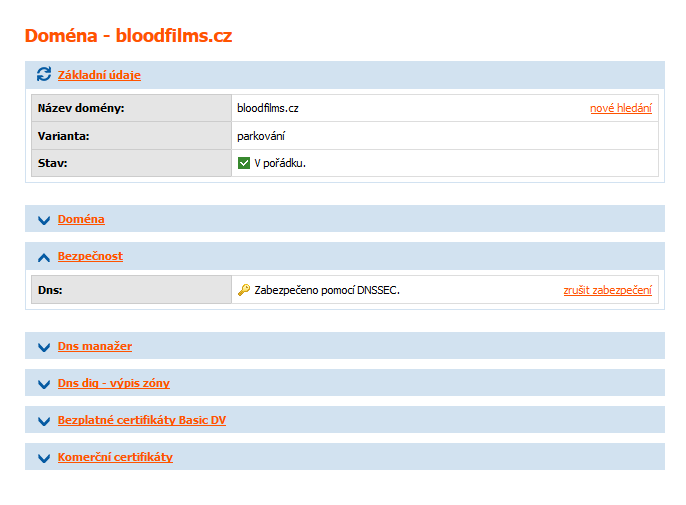Click the refresh icon beside Základní údaje
The image size is (686, 505).
pos(43,74)
